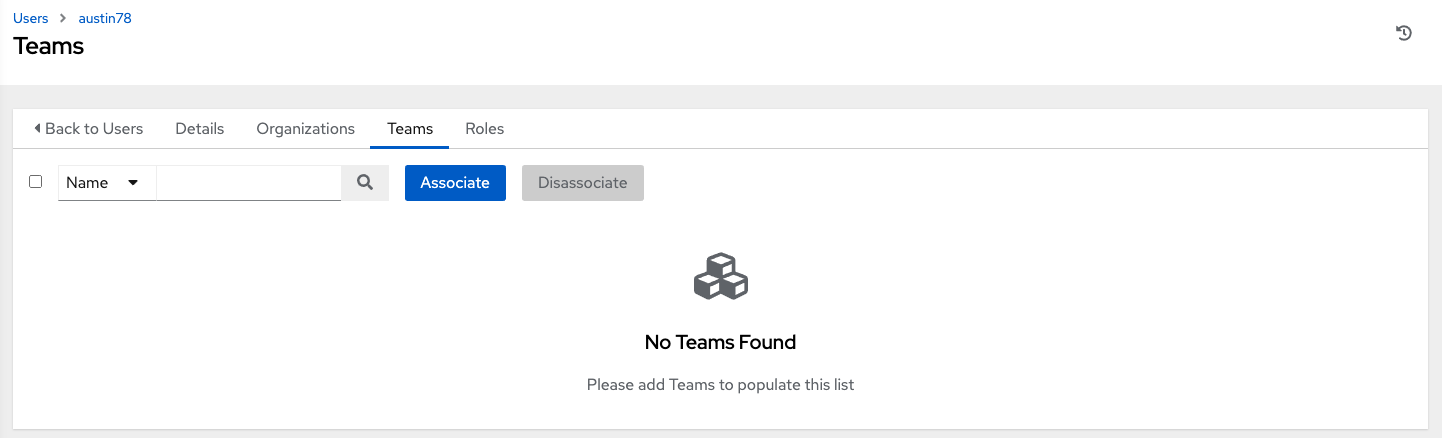This screenshot has width=1442, height=438.
Task: Click the 'Please add Teams' hint text
Action: click(721, 384)
